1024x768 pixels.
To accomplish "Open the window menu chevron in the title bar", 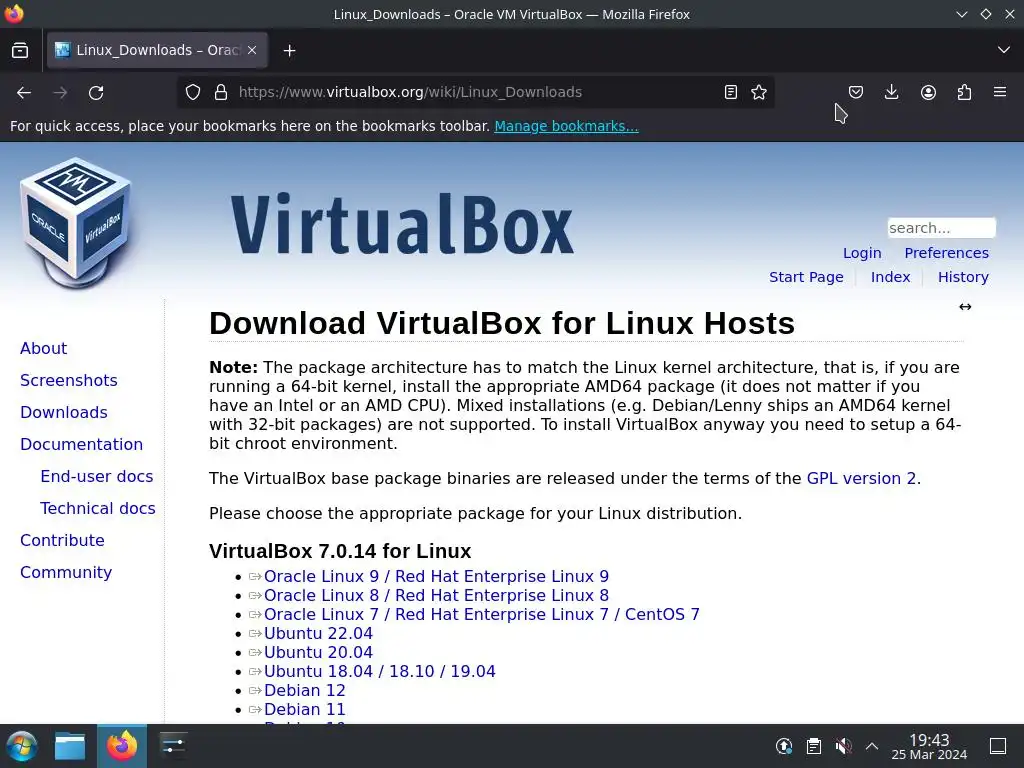I will [961, 14].
